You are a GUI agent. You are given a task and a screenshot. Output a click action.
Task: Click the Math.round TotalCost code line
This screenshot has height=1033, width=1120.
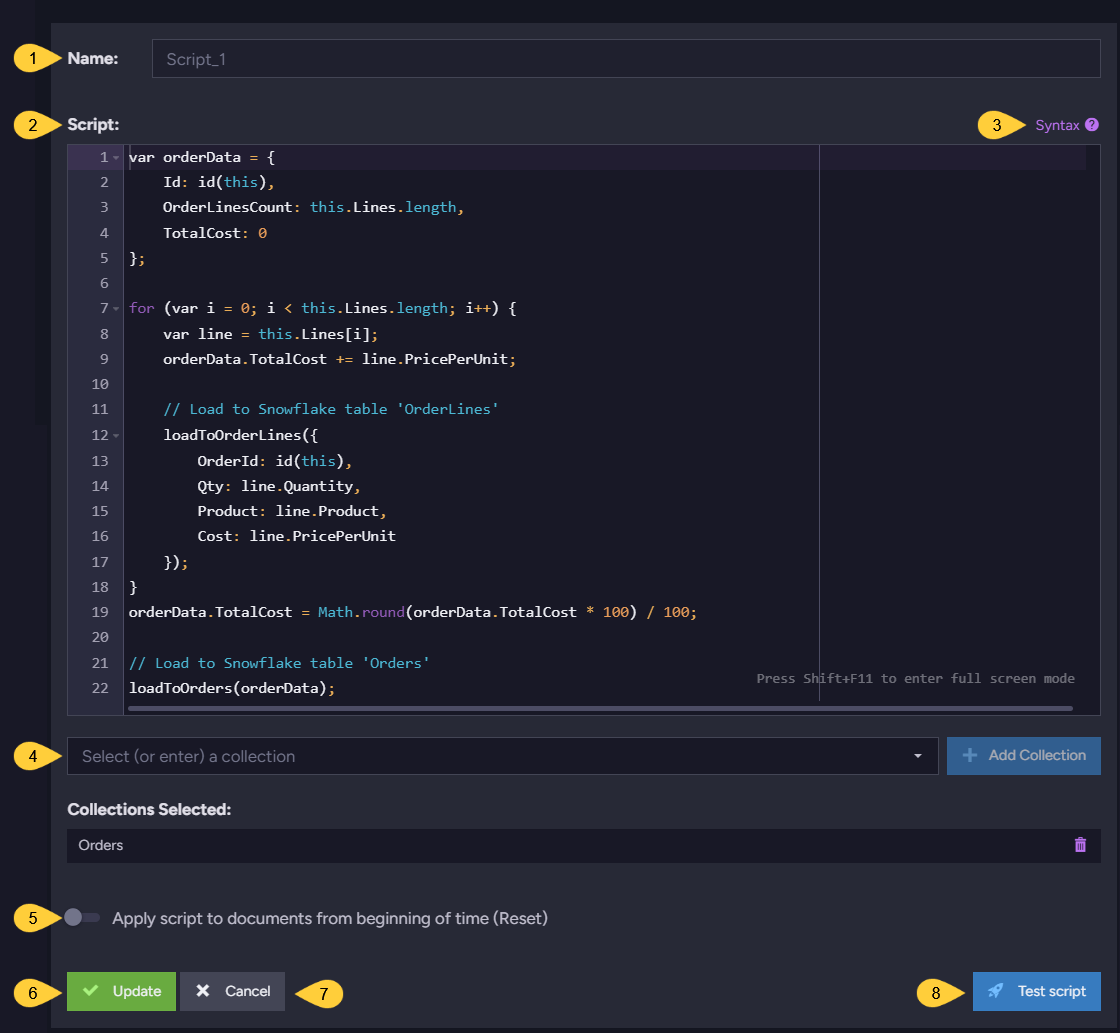[413, 612]
